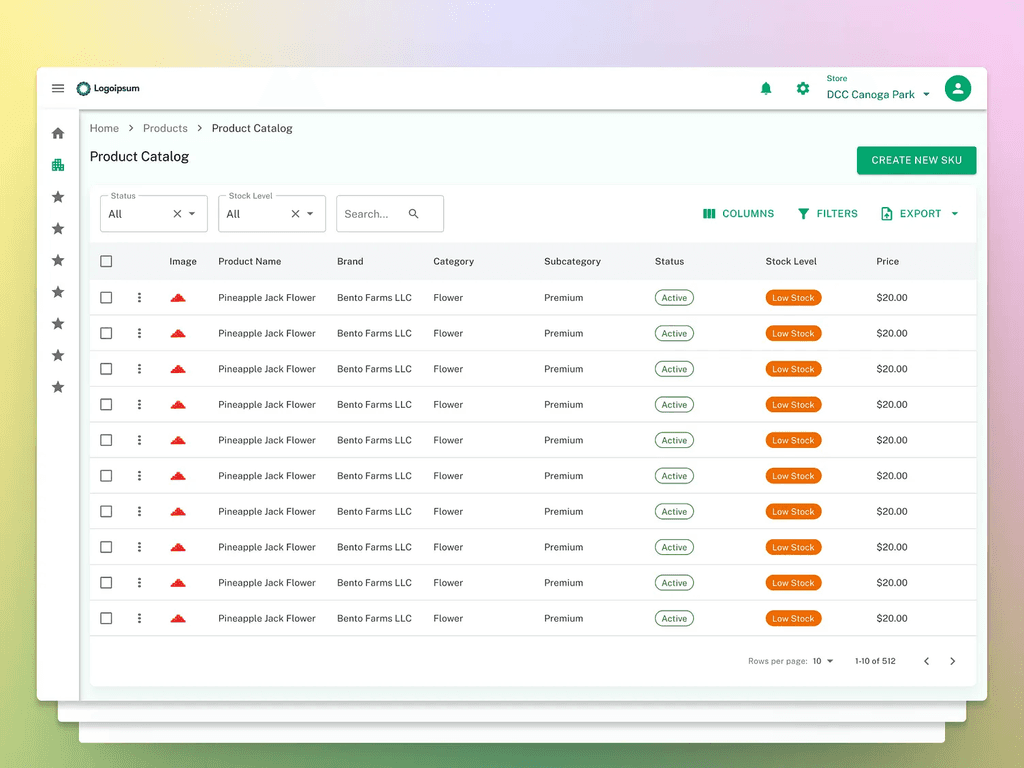The image size is (1024, 768).
Task: Open the hamburger navigation menu
Action: click(x=57, y=88)
